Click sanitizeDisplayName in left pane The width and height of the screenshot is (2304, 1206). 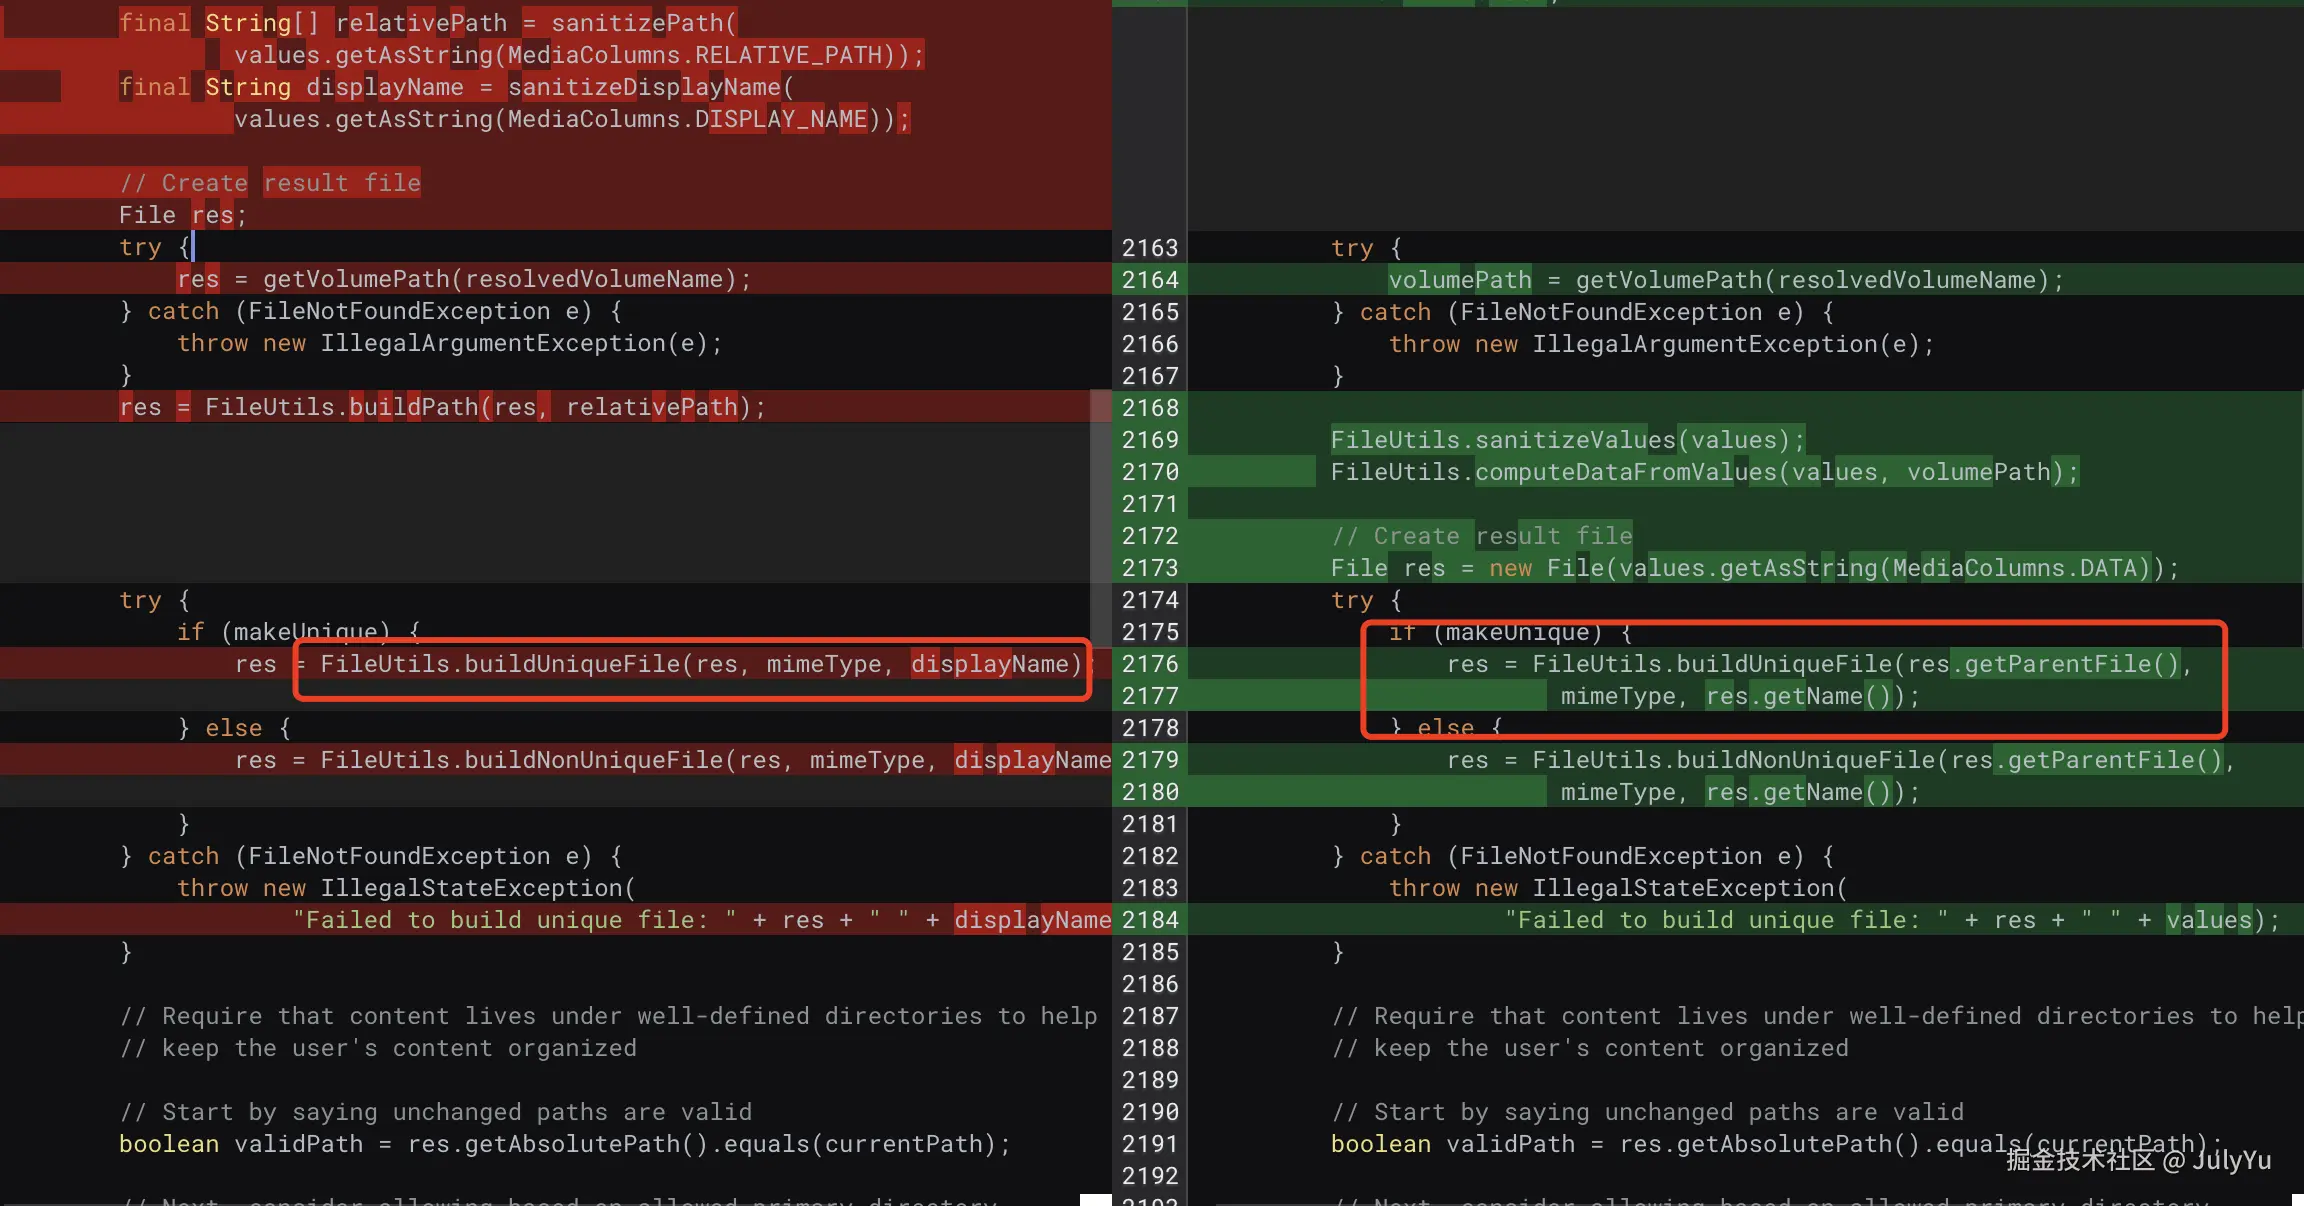point(644,87)
